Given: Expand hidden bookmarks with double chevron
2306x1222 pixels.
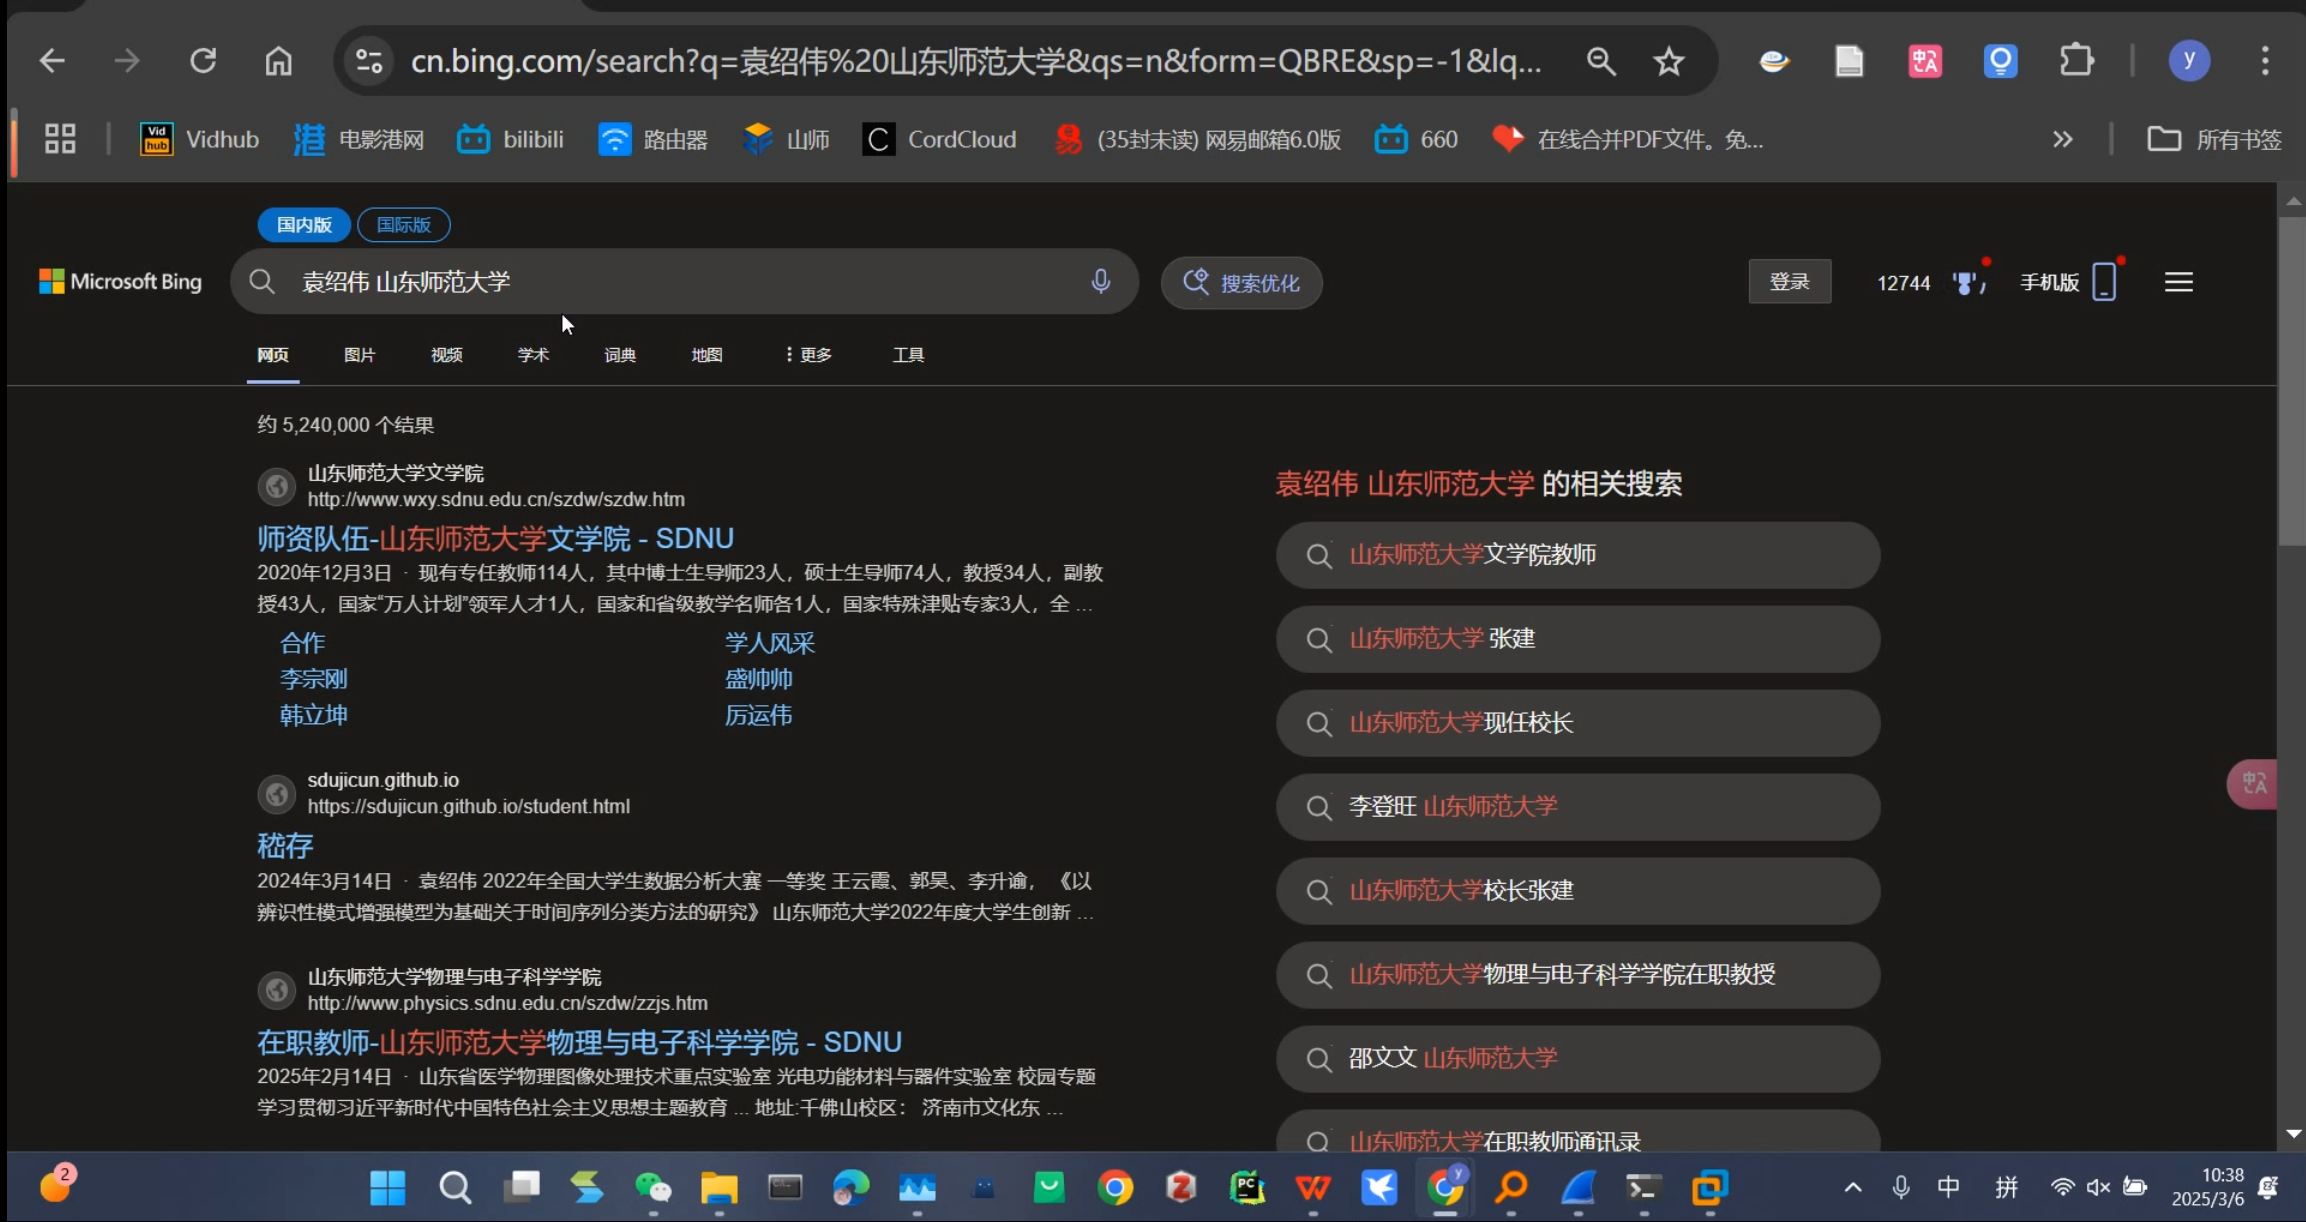Looking at the screenshot, I should pyautogui.click(x=2062, y=140).
